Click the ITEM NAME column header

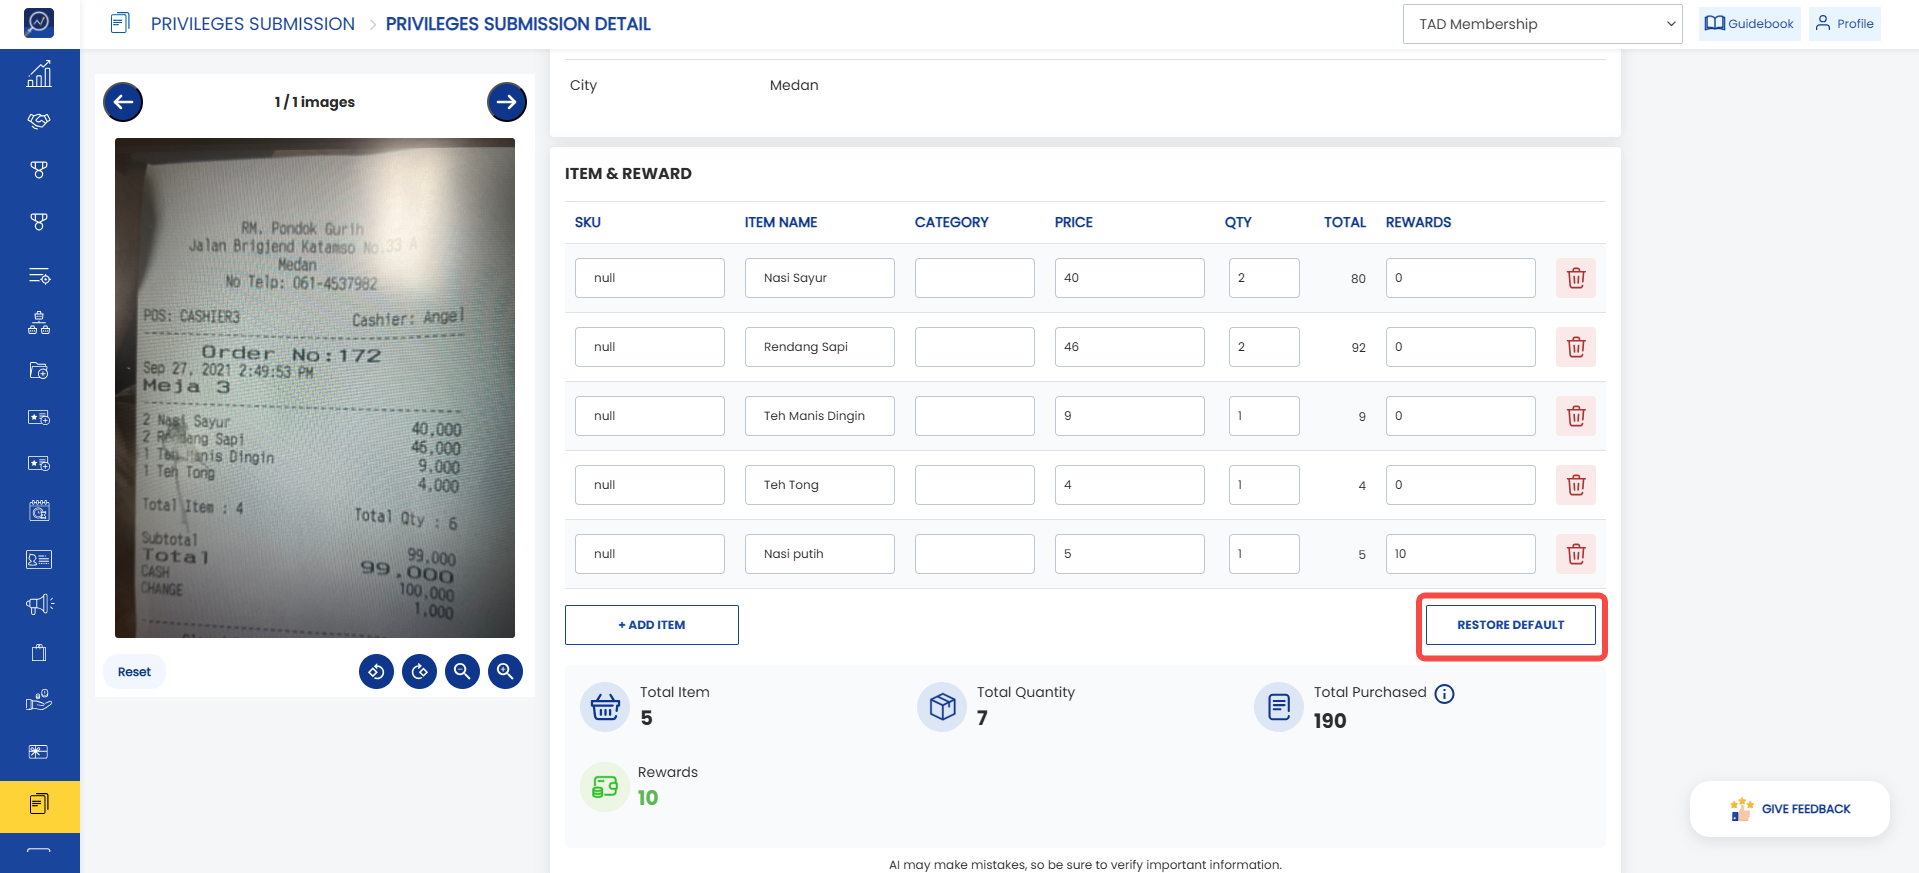781,222
